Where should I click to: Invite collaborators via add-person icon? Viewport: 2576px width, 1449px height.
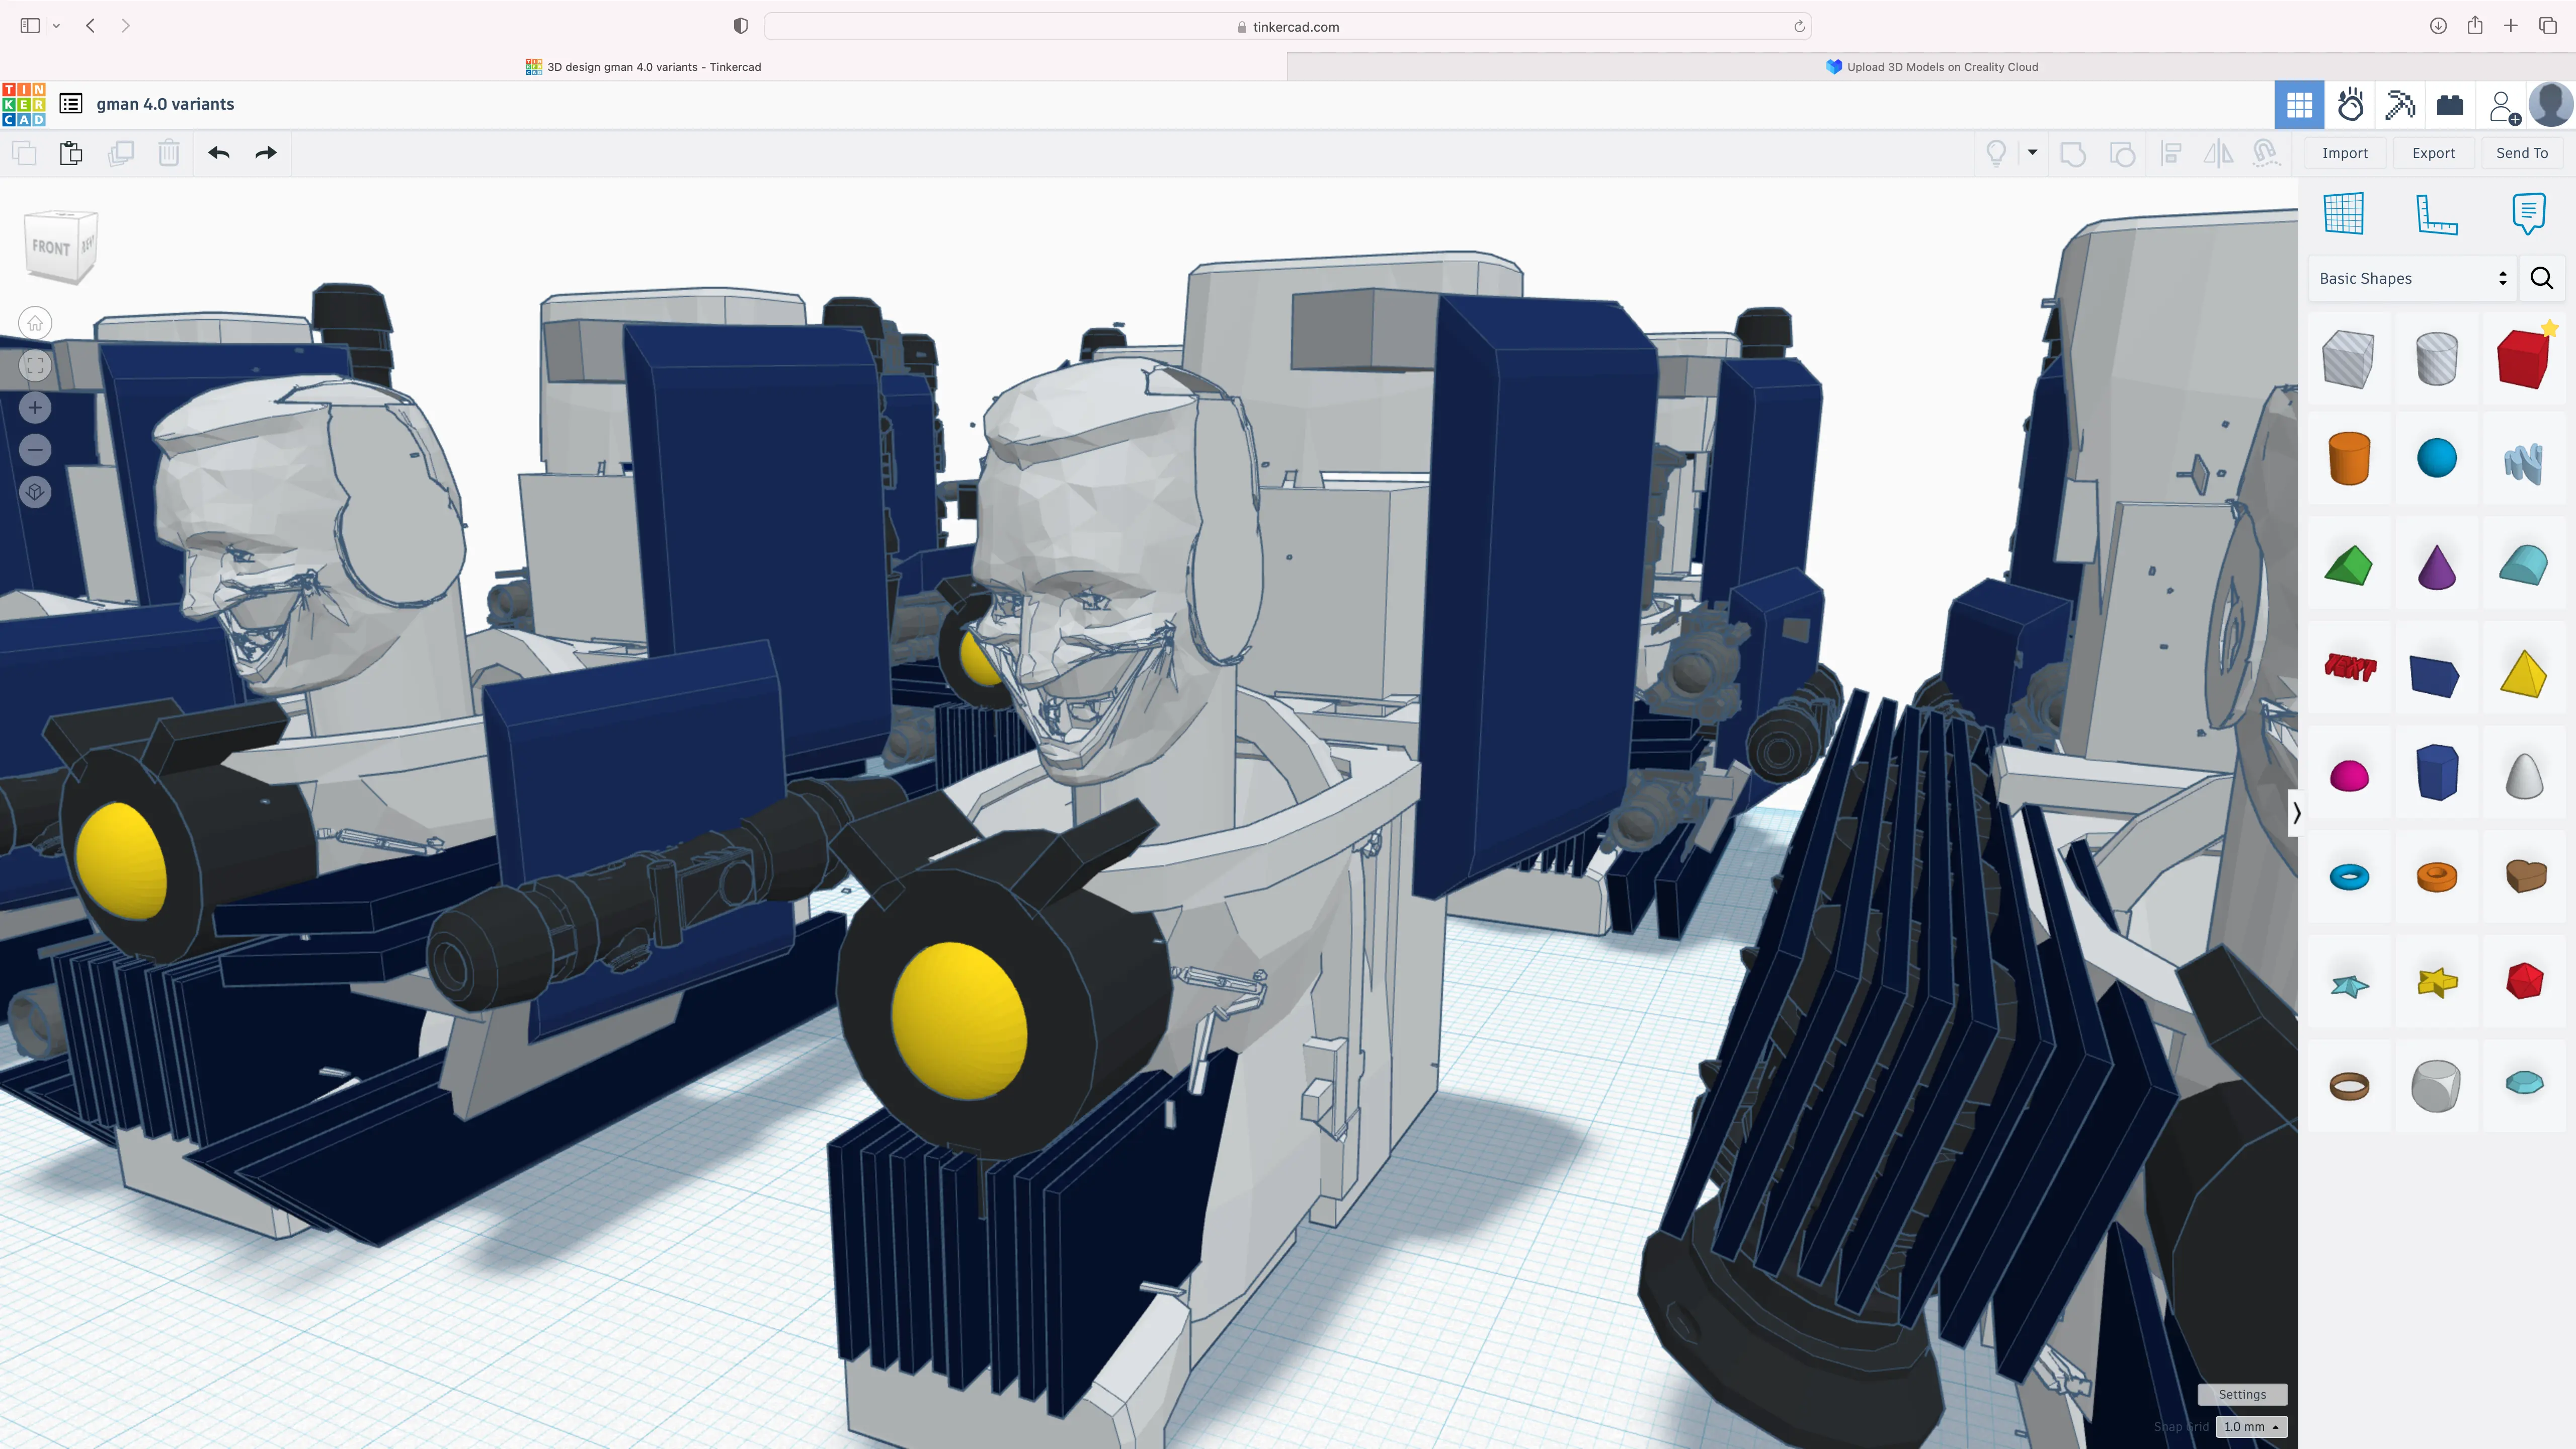tap(2503, 106)
